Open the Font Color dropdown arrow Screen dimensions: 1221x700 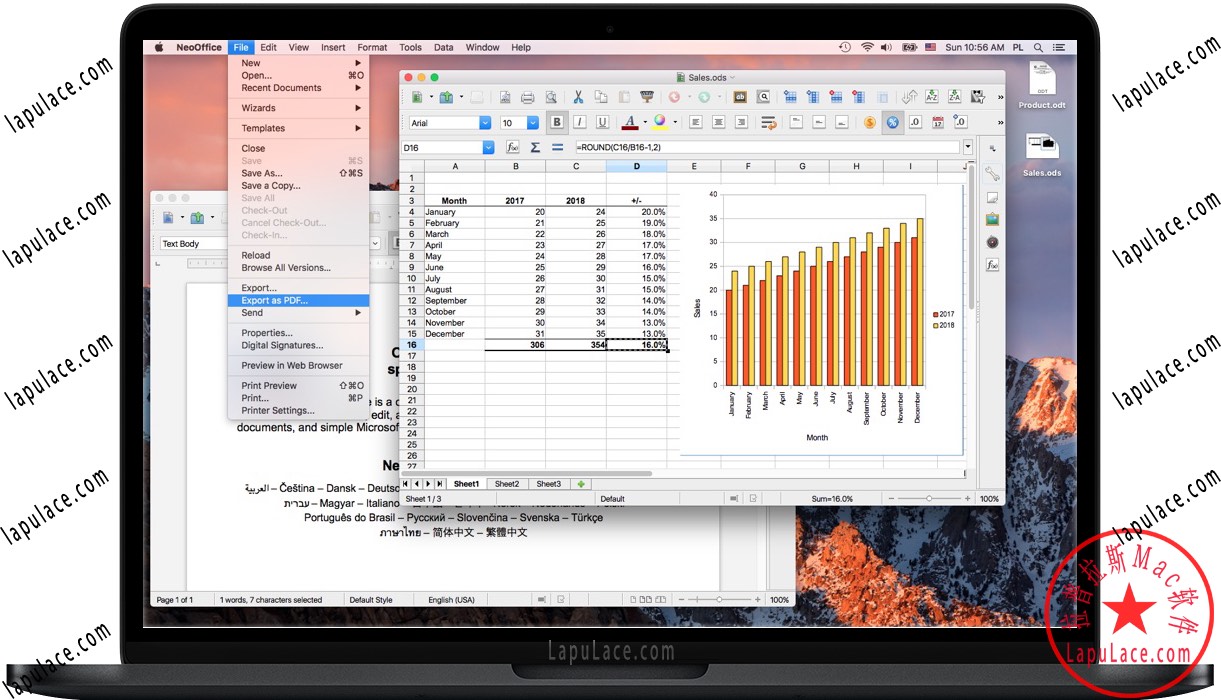[643, 122]
